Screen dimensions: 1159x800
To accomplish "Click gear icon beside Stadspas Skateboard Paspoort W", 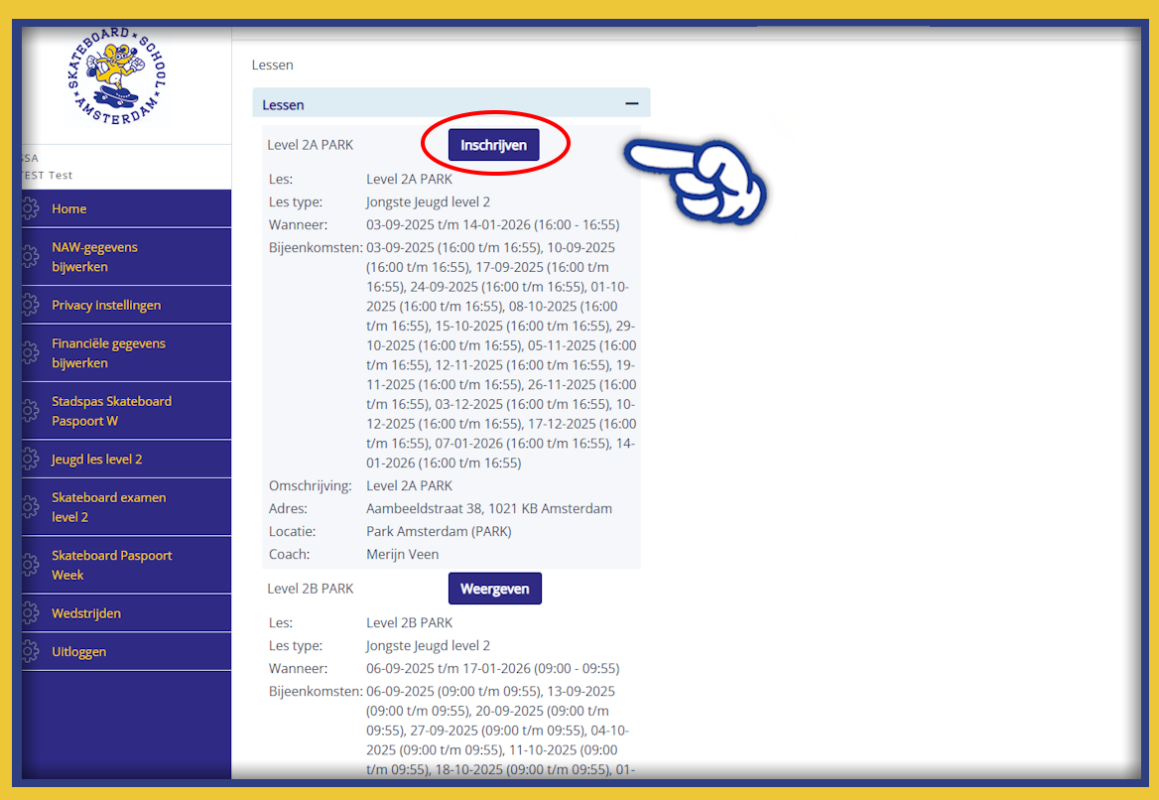I will pyautogui.click(x=30, y=411).
